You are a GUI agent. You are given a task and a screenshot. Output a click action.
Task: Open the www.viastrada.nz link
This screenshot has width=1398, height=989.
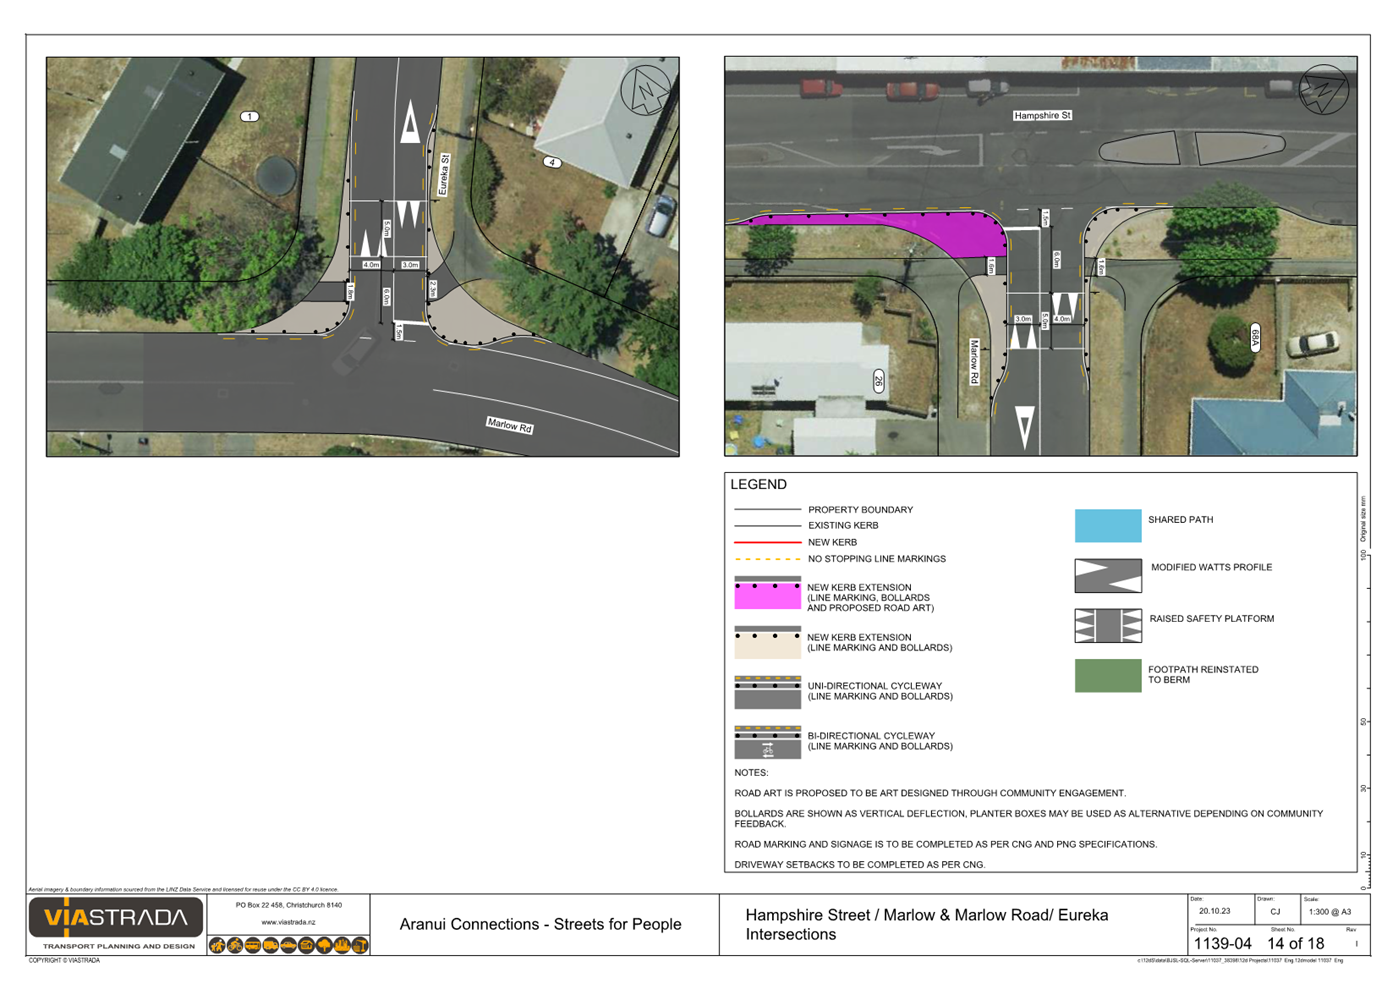pyautogui.click(x=288, y=922)
